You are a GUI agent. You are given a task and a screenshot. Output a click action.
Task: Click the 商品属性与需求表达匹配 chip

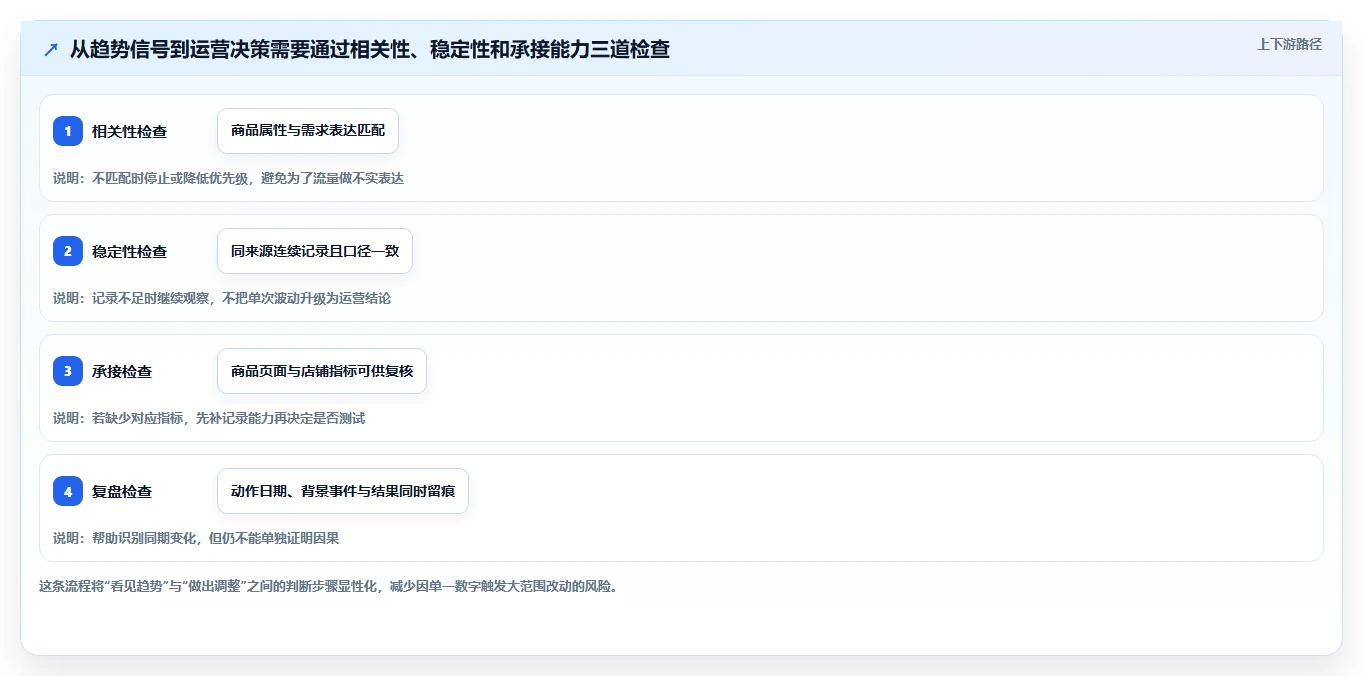308,131
